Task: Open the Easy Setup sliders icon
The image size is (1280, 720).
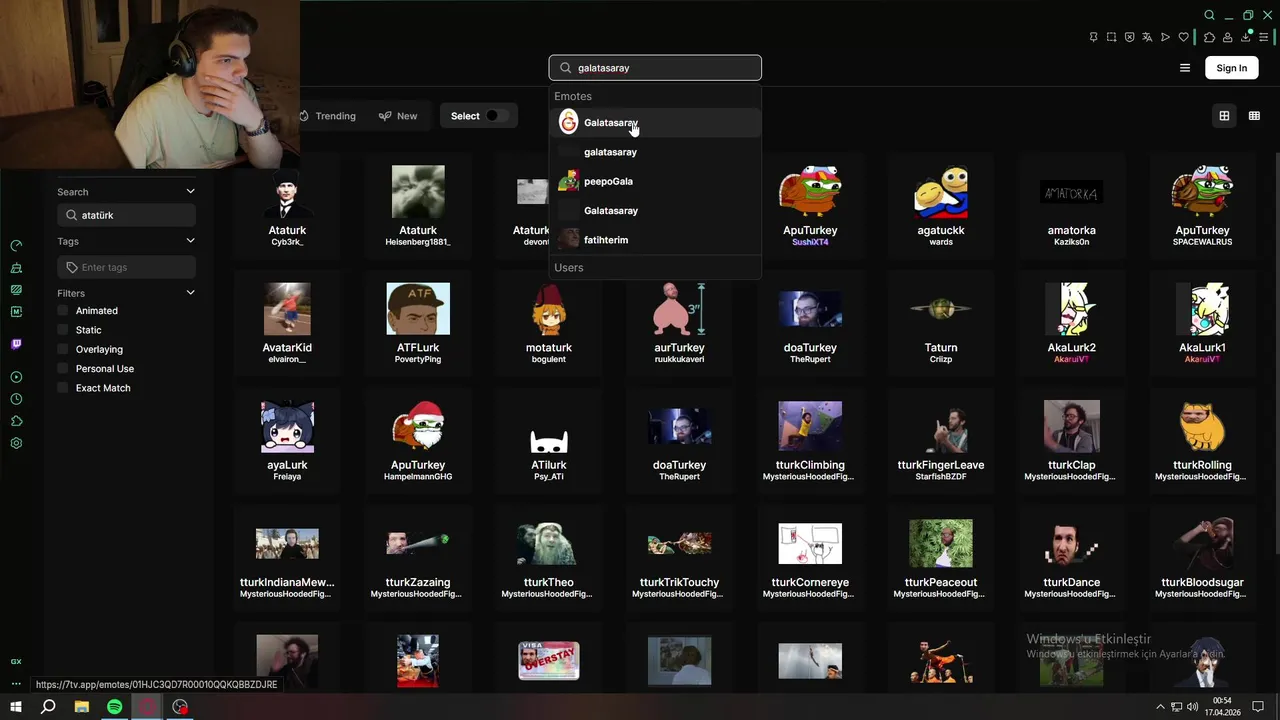Action: click(1264, 37)
